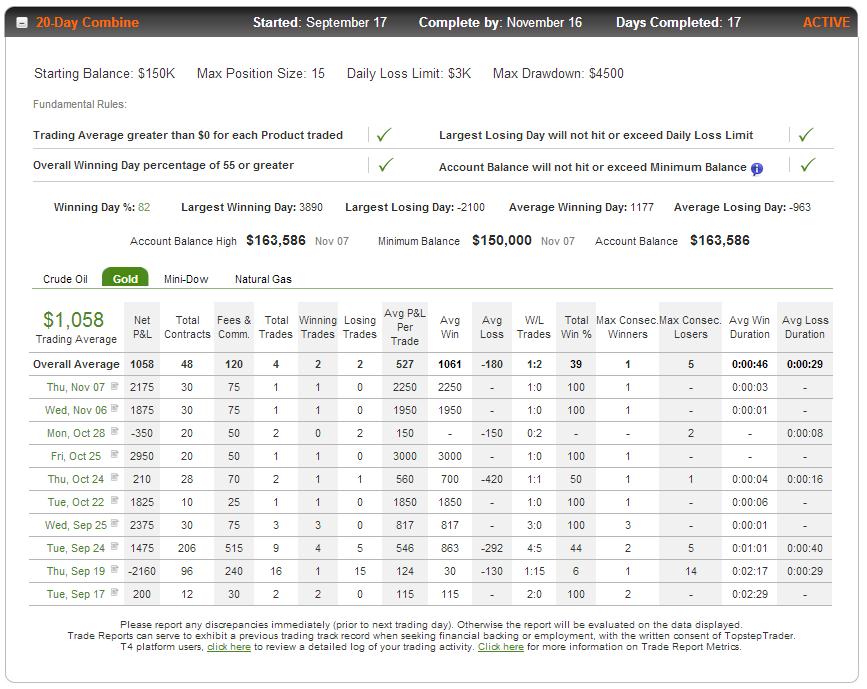867x689 pixels.
Task: Open the Fri, Oct 25 daily report
Action: coord(76,456)
